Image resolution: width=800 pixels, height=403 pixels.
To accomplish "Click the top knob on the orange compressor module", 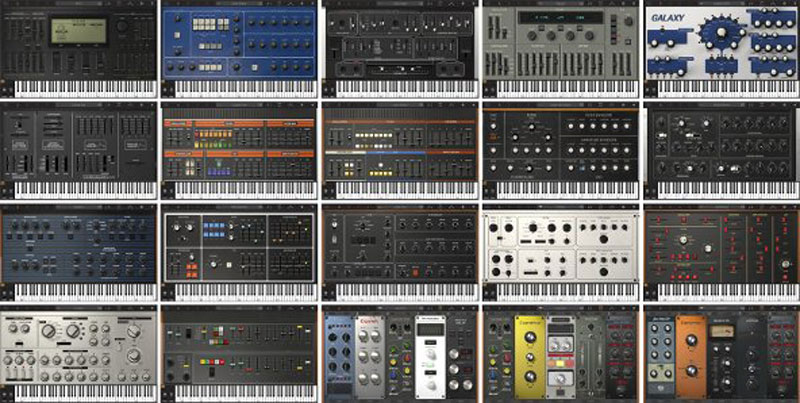I will click(690, 340).
